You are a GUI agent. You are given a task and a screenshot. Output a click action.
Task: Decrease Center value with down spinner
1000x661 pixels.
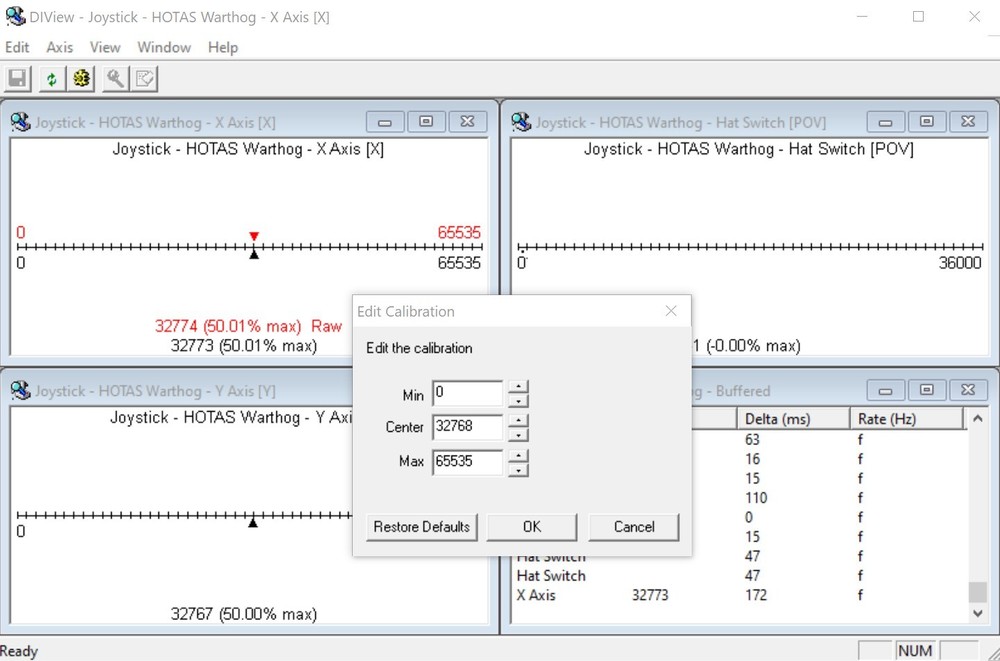518,434
